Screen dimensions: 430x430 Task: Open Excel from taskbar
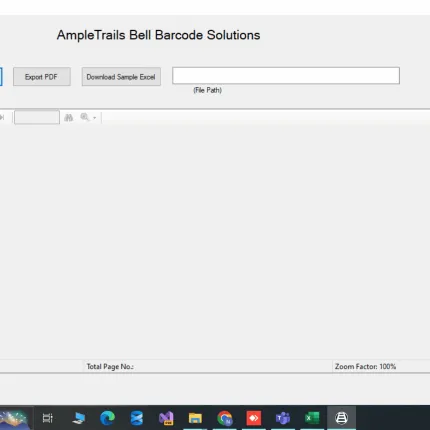point(312,418)
